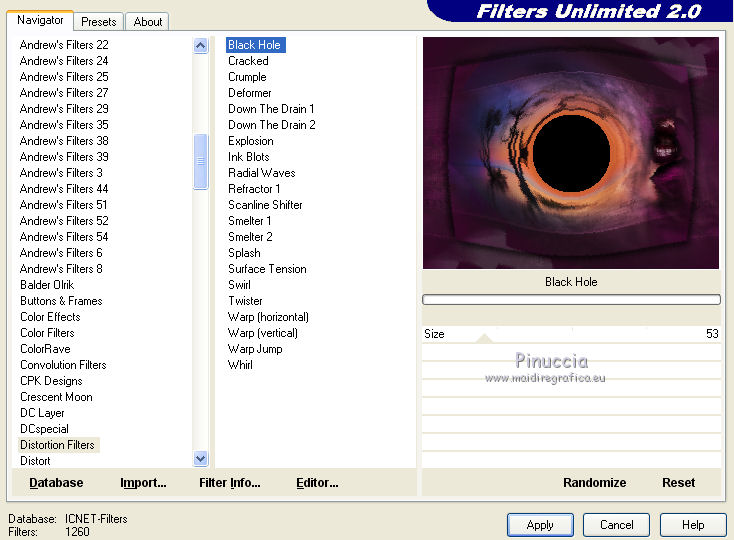Select Andrew's Filters 38 category

(64, 140)
